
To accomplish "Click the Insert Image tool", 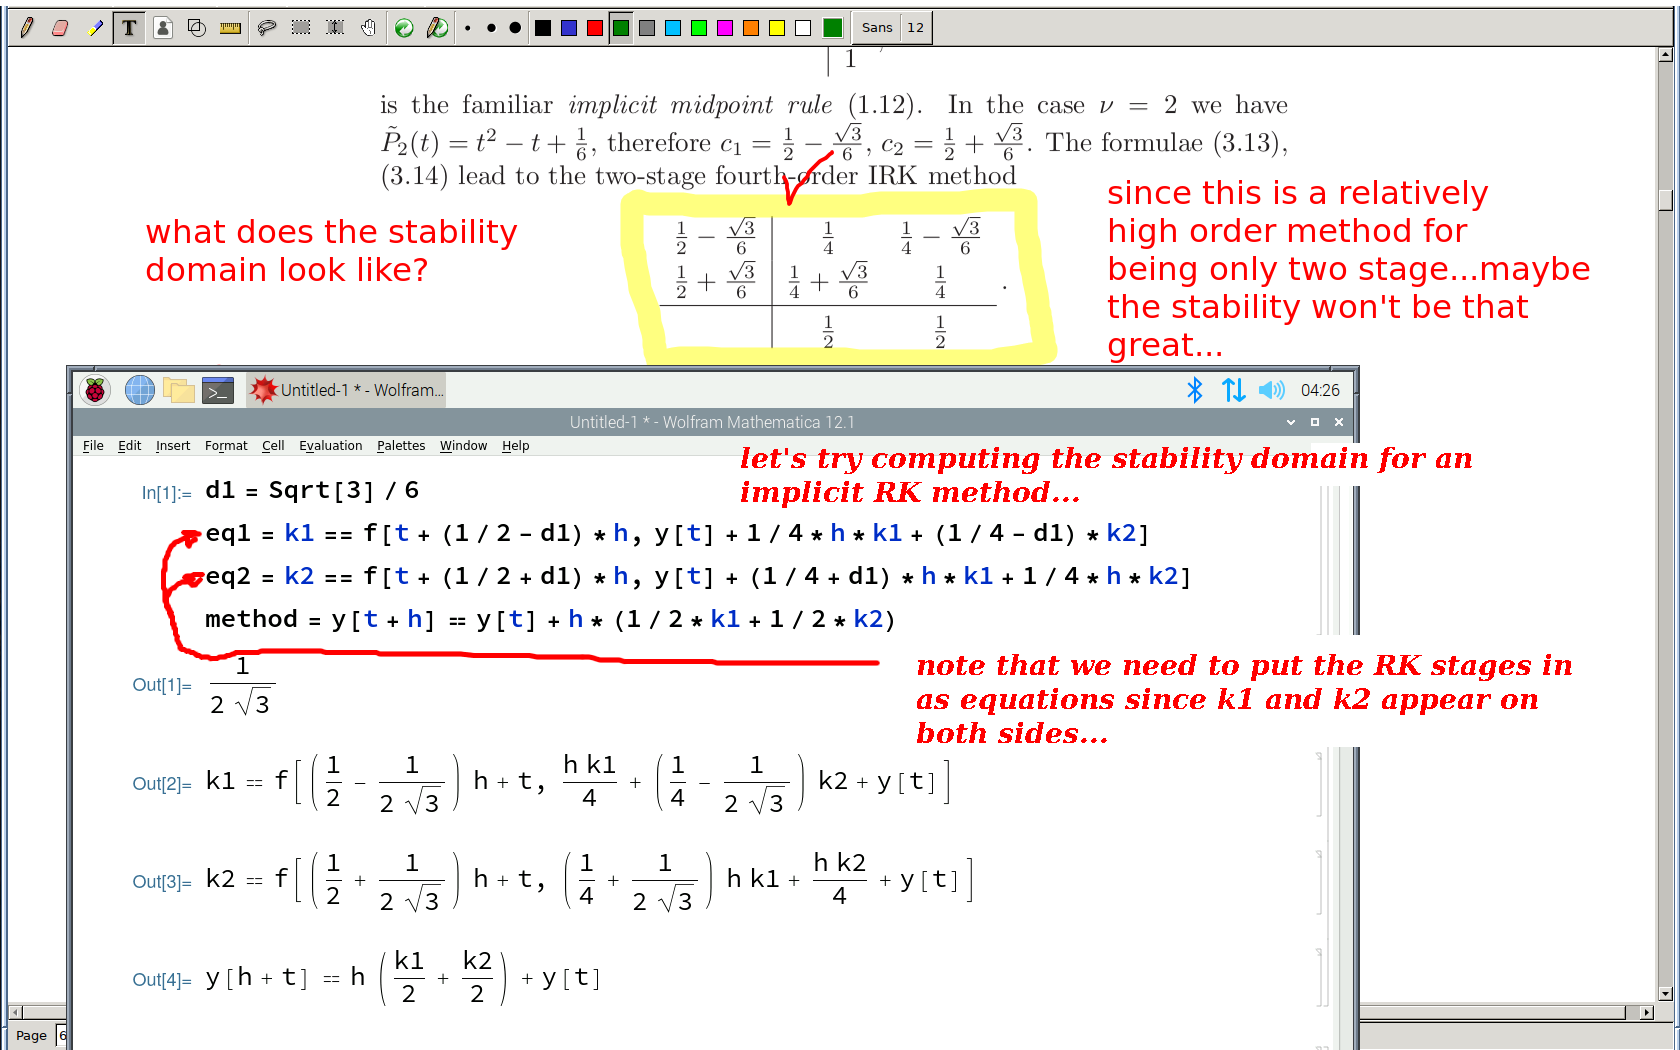I will point(163,28).
